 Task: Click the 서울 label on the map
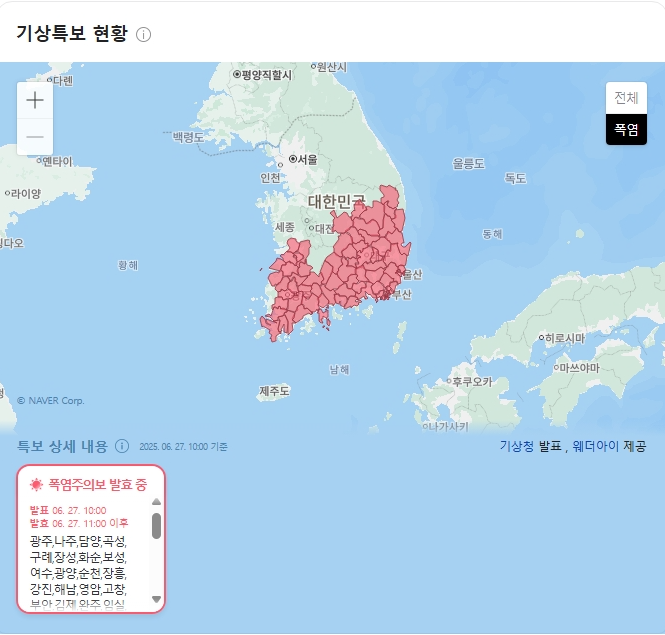(x=307, y=159)
